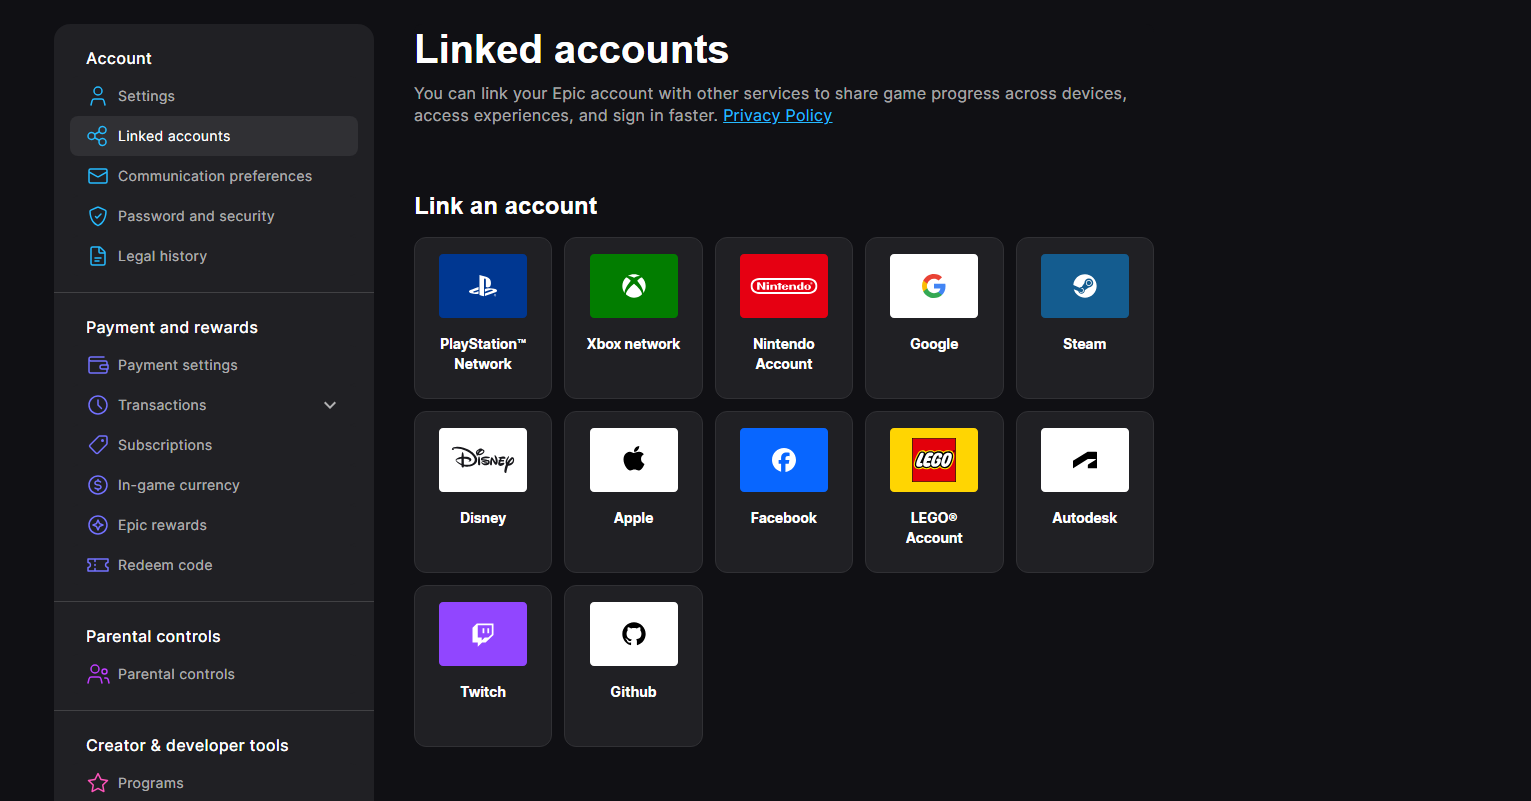Click the Disney logo icon
The image size is (1531, 801).
[483, 460]
